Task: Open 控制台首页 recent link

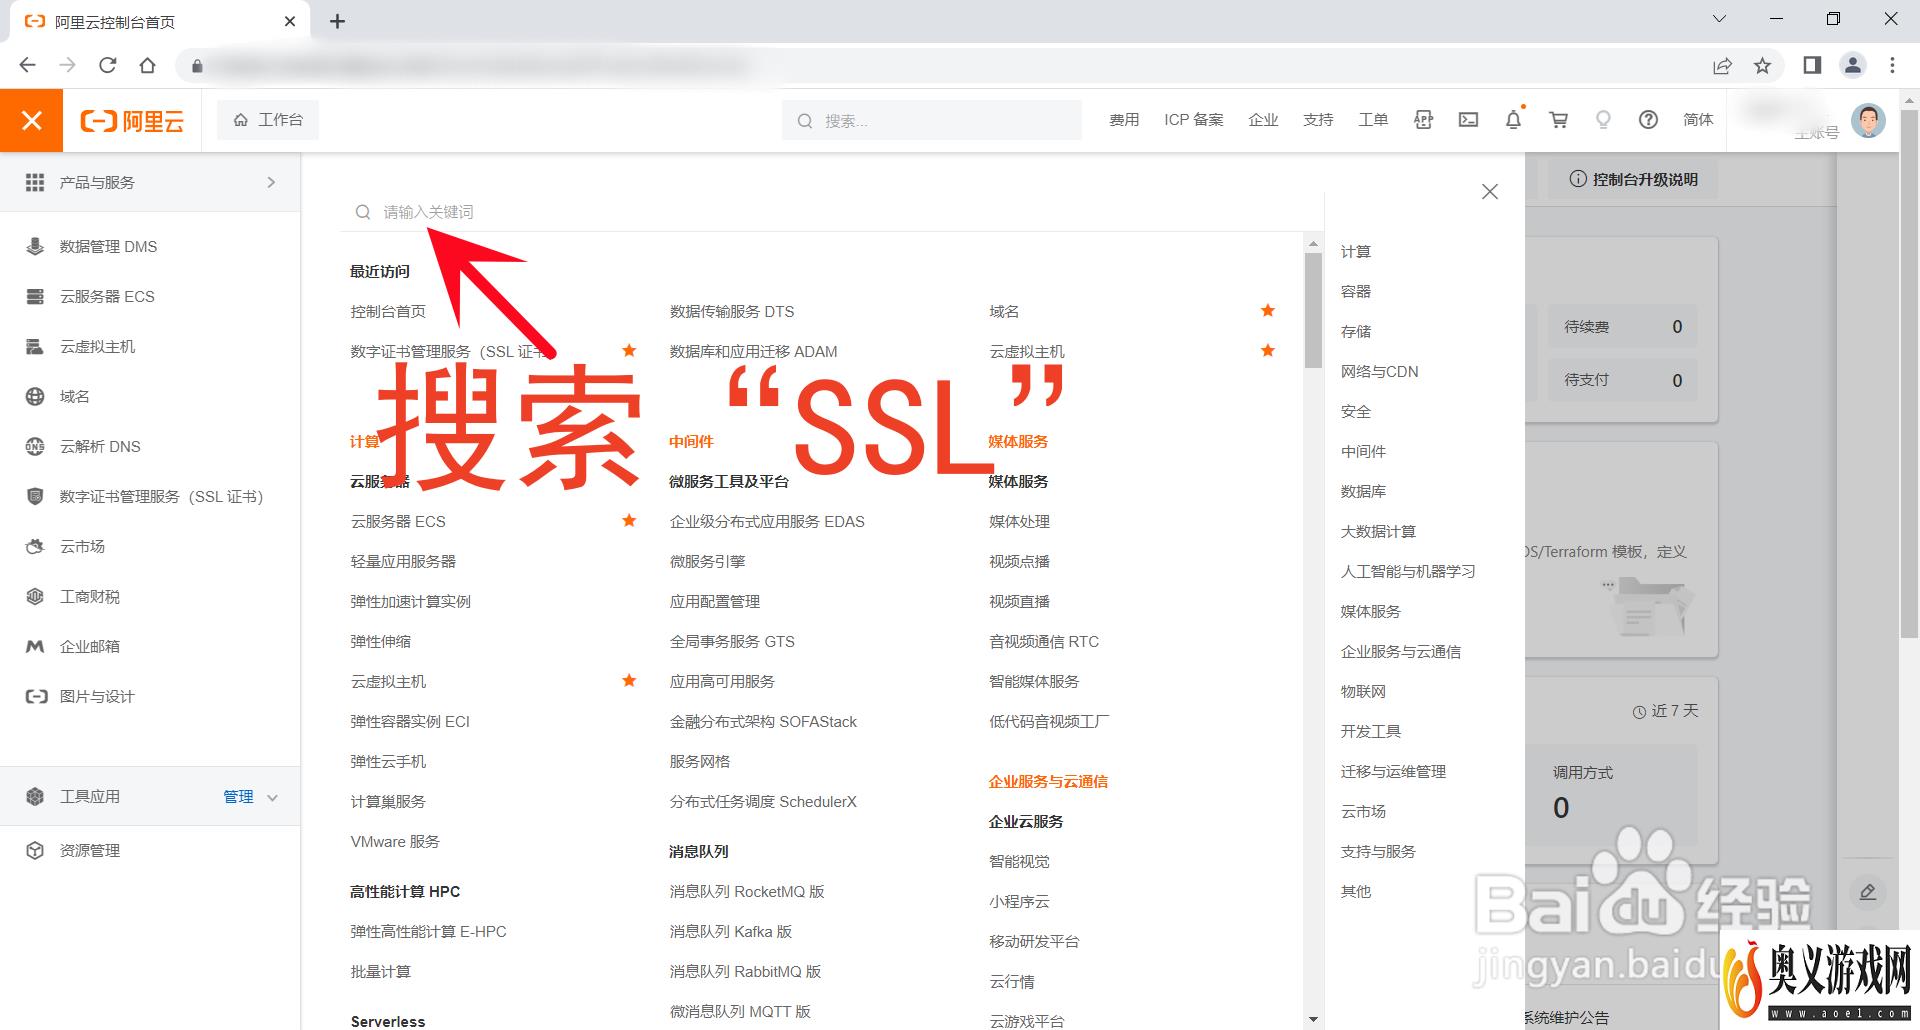Action: point(388,311)
